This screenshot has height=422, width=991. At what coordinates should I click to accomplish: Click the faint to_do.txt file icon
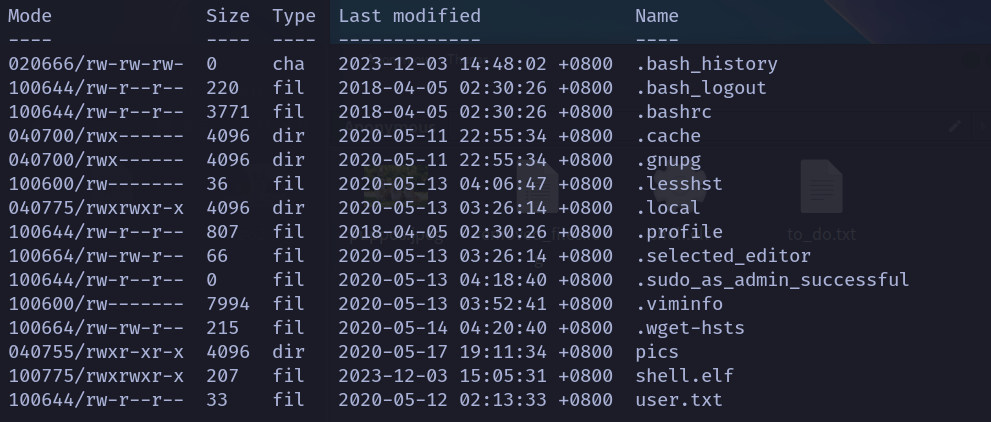pos(821,187)
